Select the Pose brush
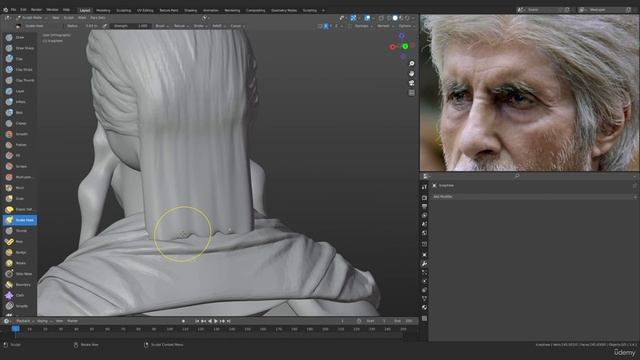640x360 pixels. [x=19, y=242]
